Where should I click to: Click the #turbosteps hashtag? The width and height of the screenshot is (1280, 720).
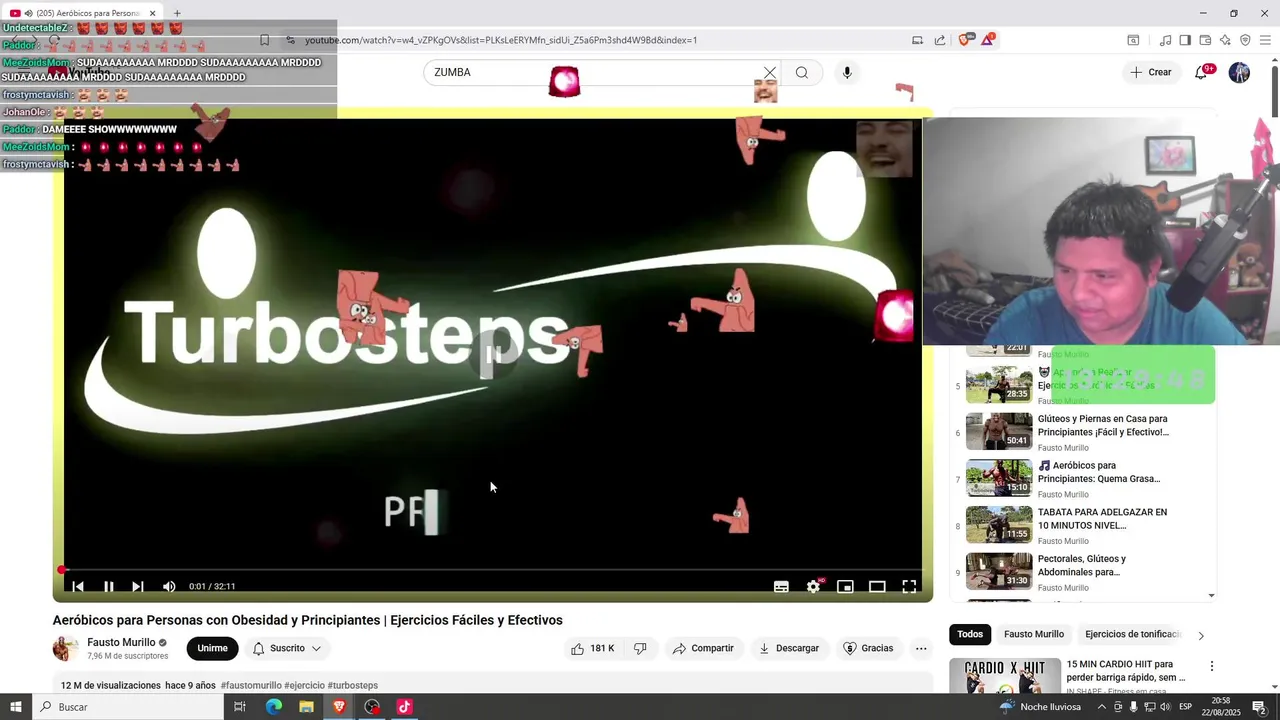353,685
